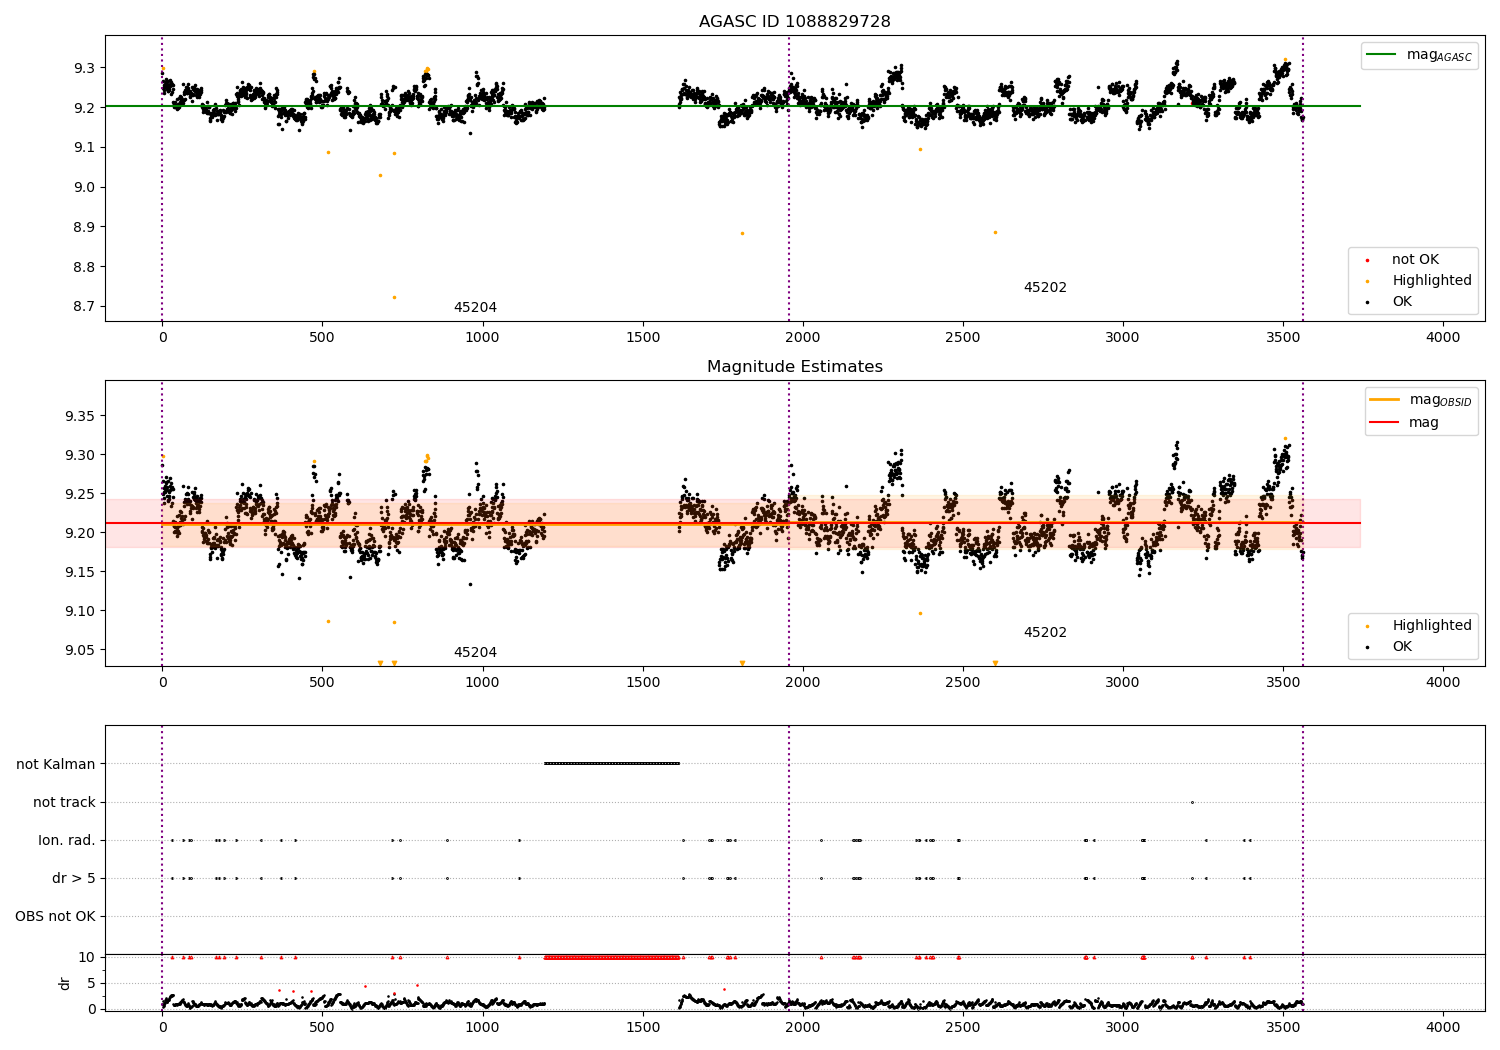
Task: Click the orange line sample beside mag OBSID
Action: coord(1384,400)
